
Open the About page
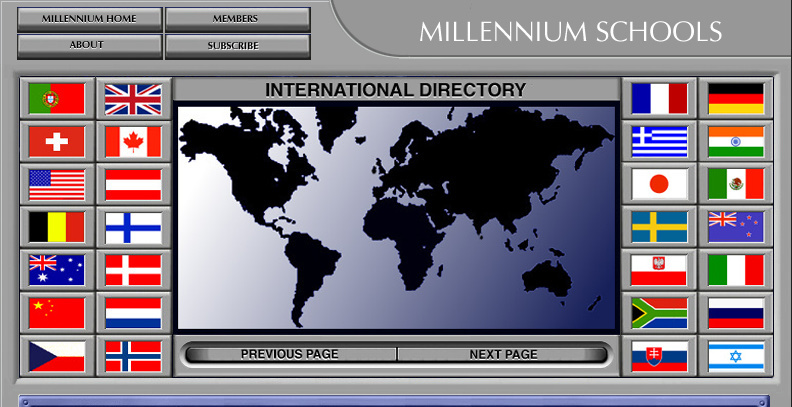89,46
